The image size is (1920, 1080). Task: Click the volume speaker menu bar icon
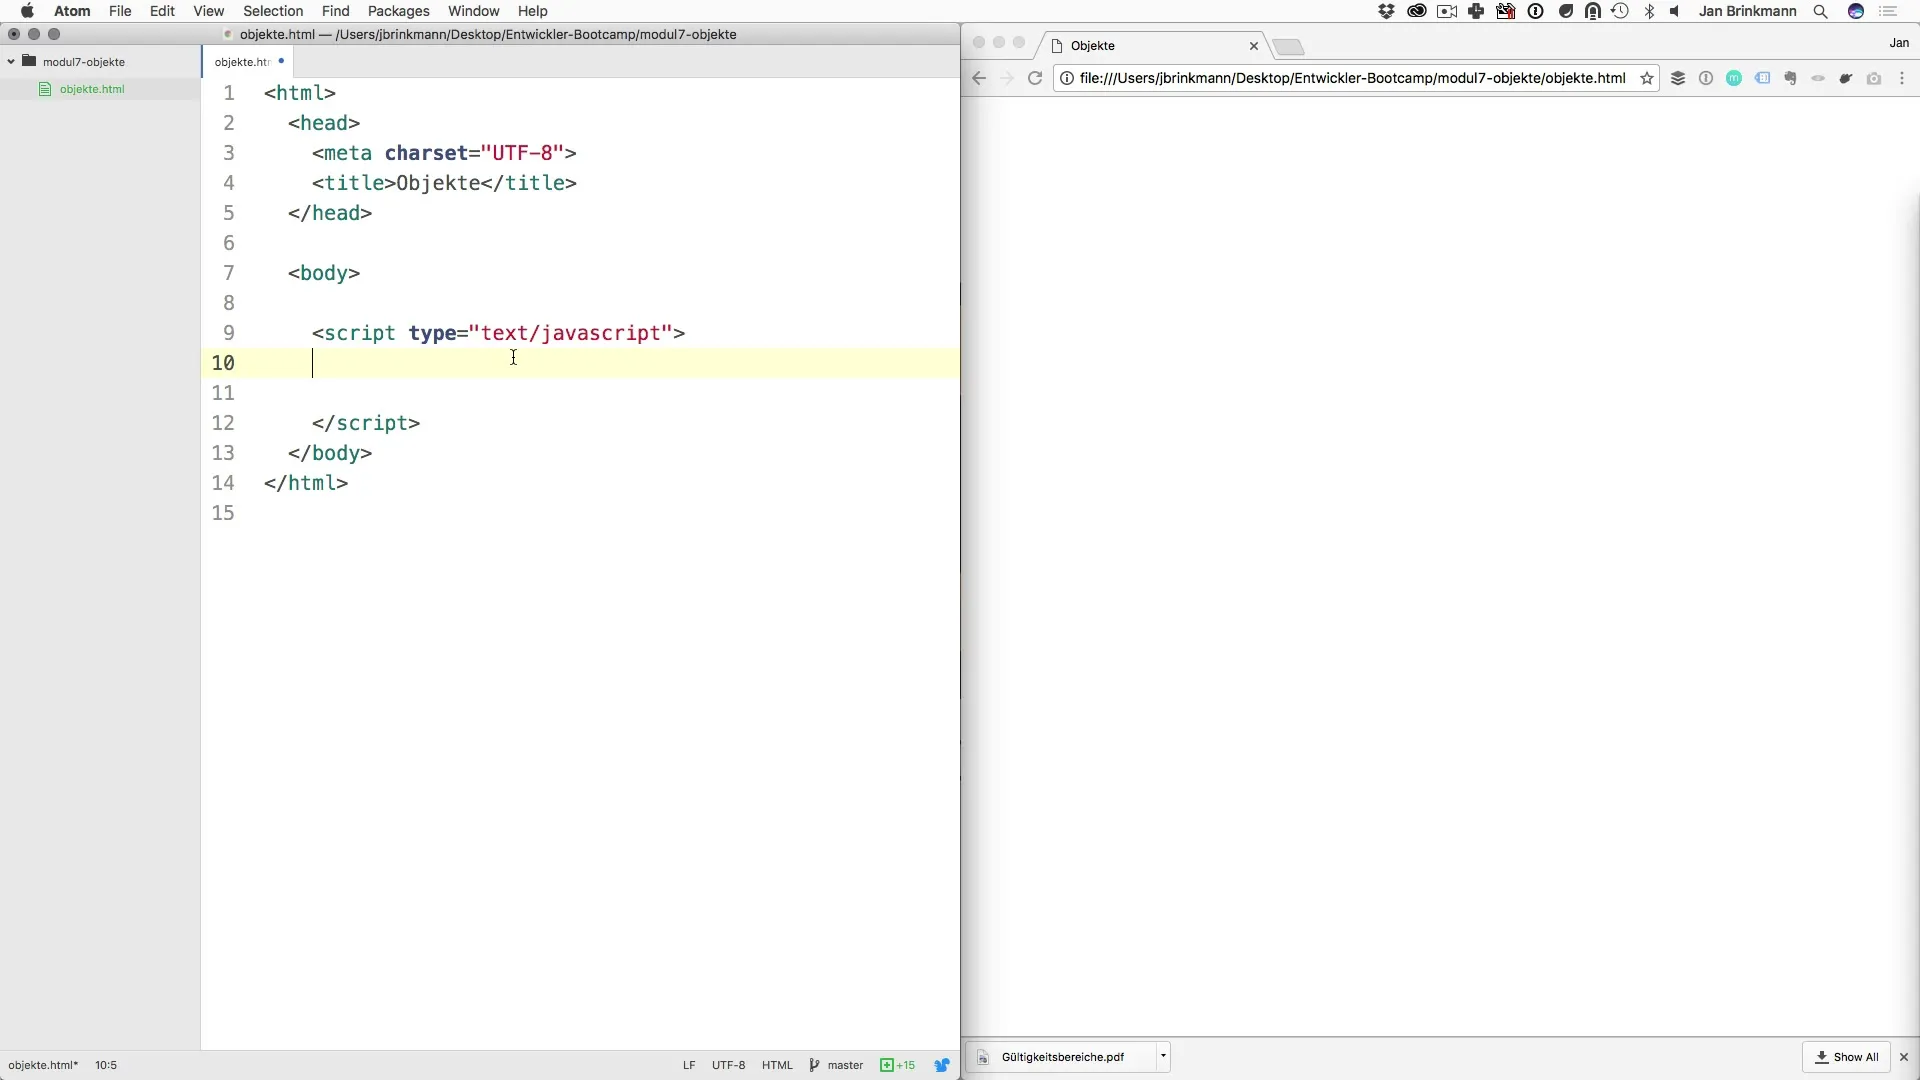tap(1675, 11)
